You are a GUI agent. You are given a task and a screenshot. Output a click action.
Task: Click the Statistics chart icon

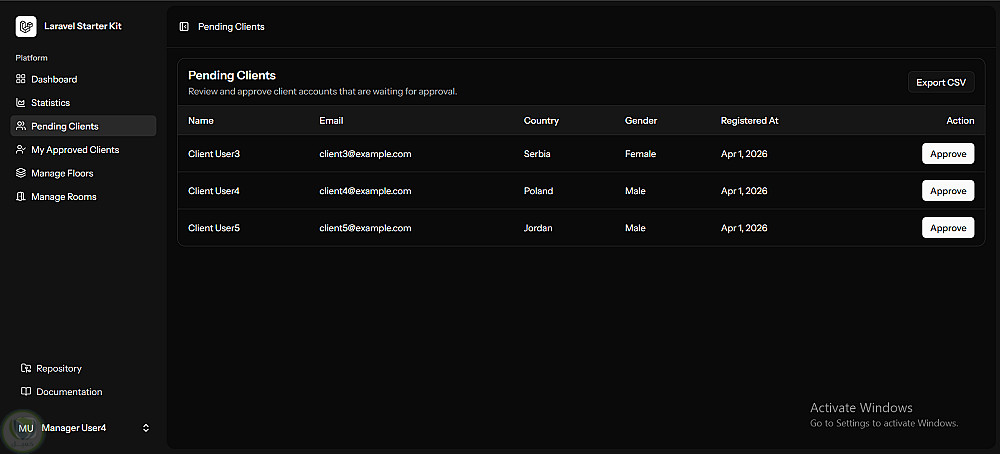21,103
